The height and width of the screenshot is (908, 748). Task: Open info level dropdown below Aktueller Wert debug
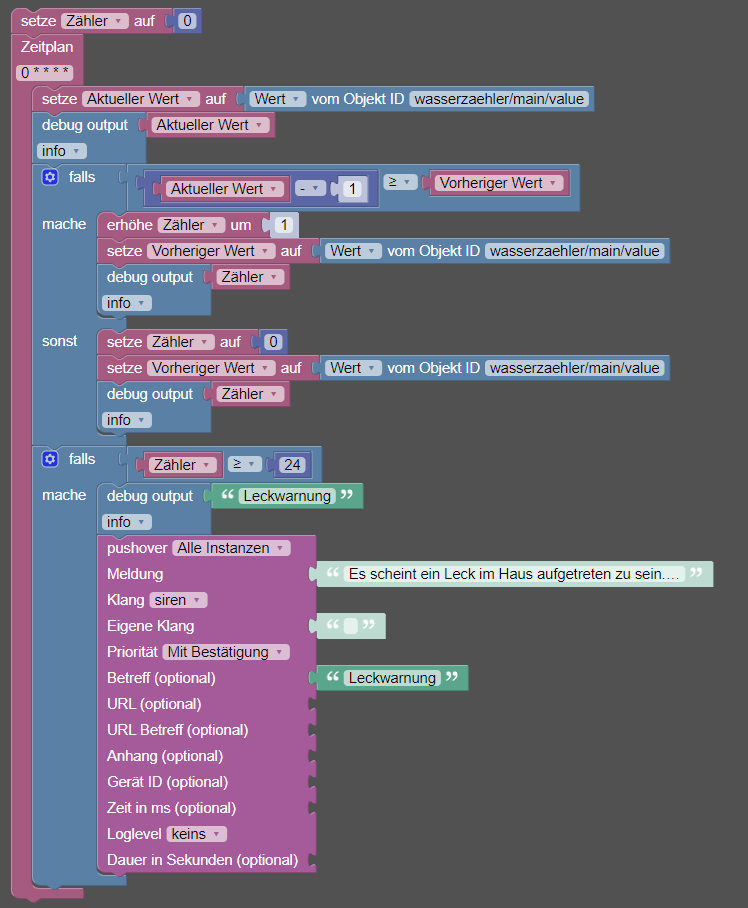point(61,151)
